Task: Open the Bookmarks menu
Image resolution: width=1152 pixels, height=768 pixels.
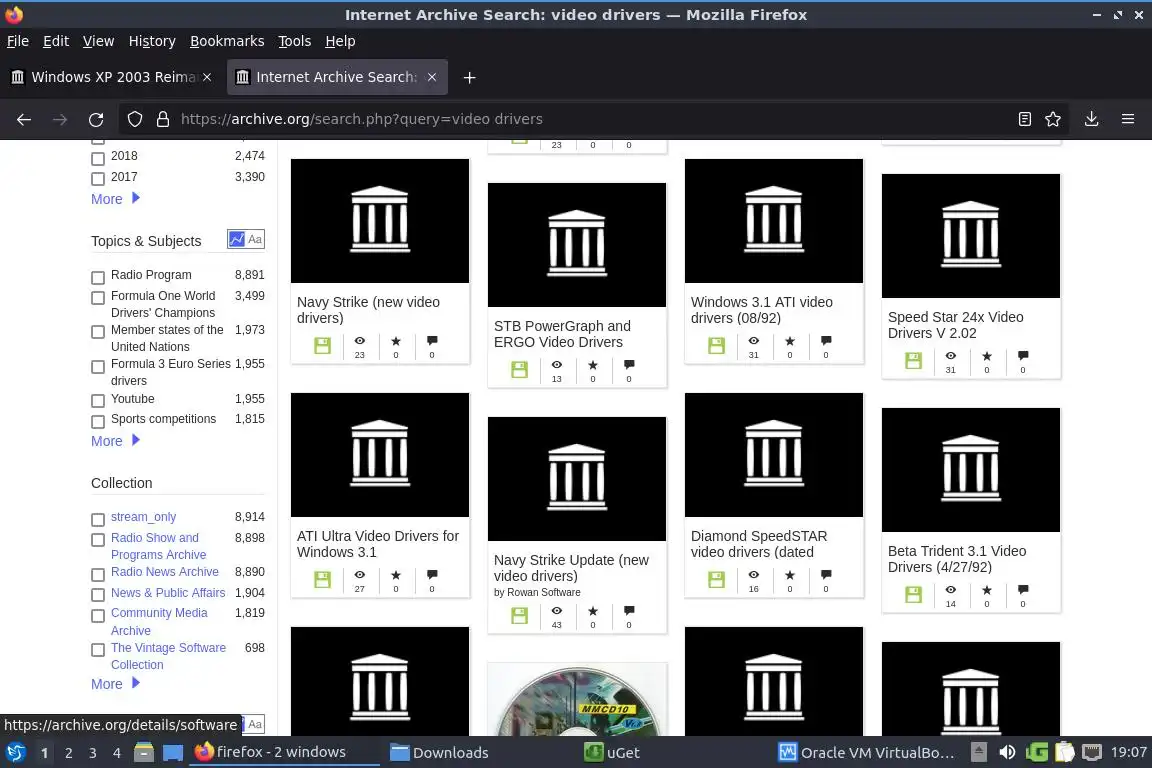Action: tap(227, 41)
